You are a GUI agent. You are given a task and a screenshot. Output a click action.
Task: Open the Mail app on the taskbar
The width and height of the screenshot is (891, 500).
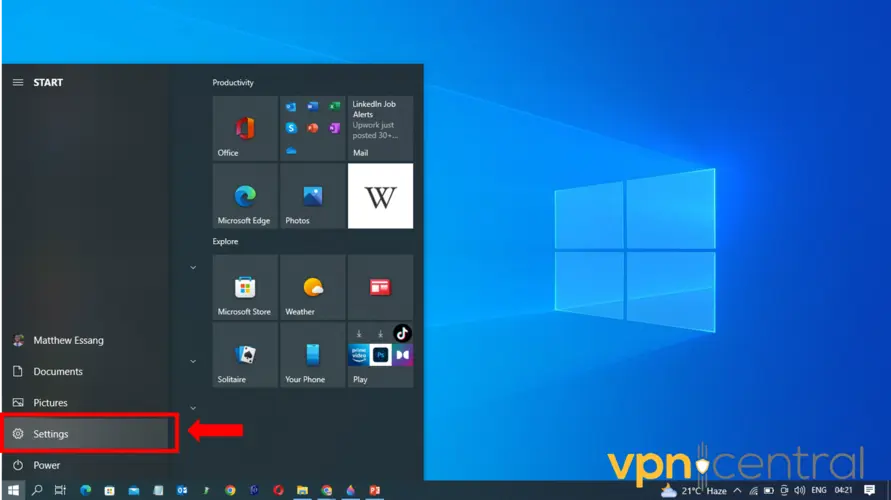click(x=134, y=490)
